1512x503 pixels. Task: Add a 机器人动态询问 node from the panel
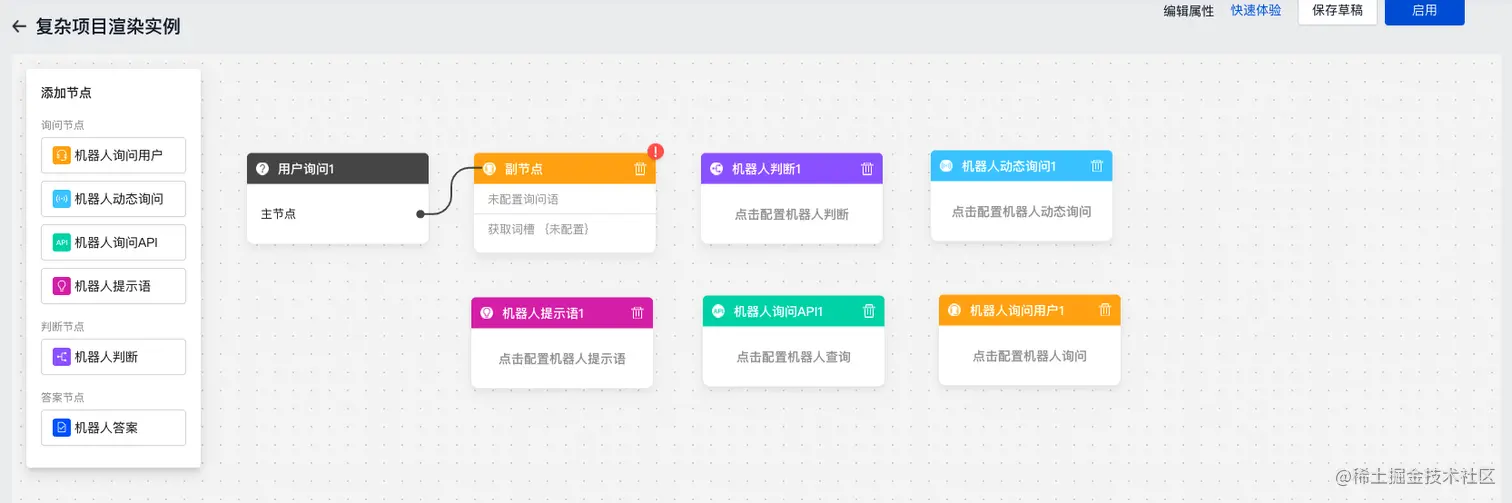(x=114, y=199)
